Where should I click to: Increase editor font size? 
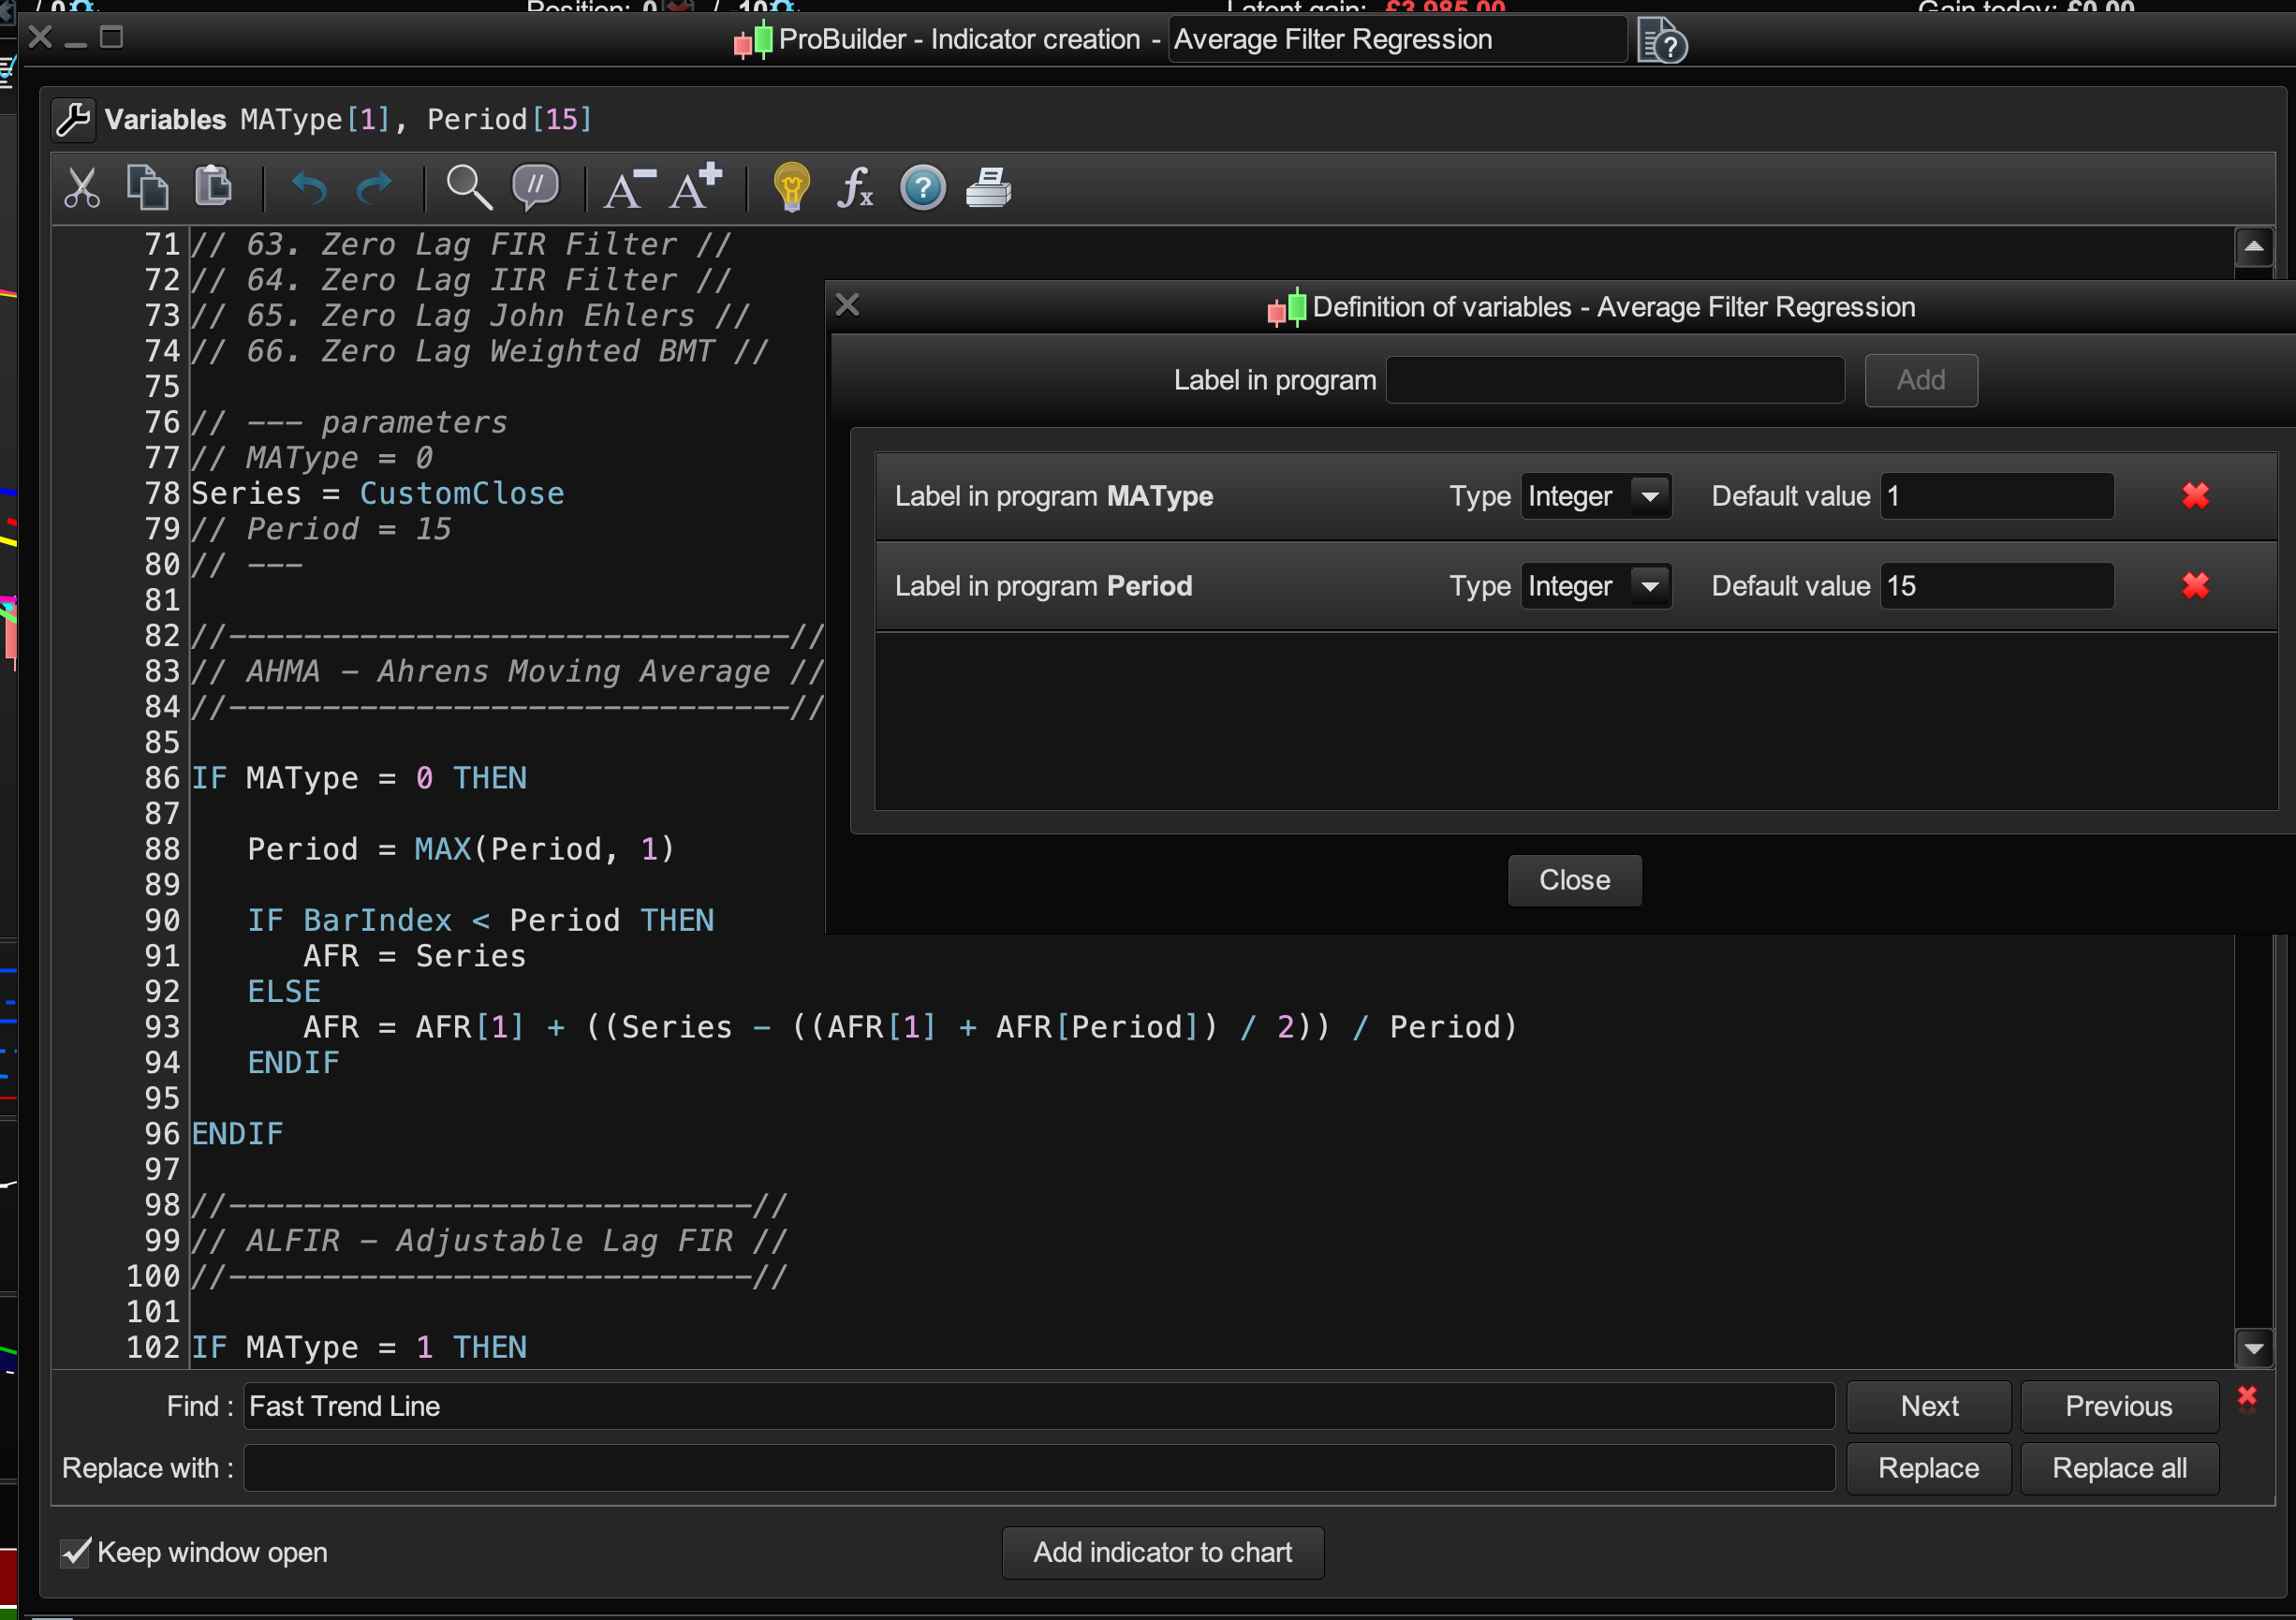696,187
